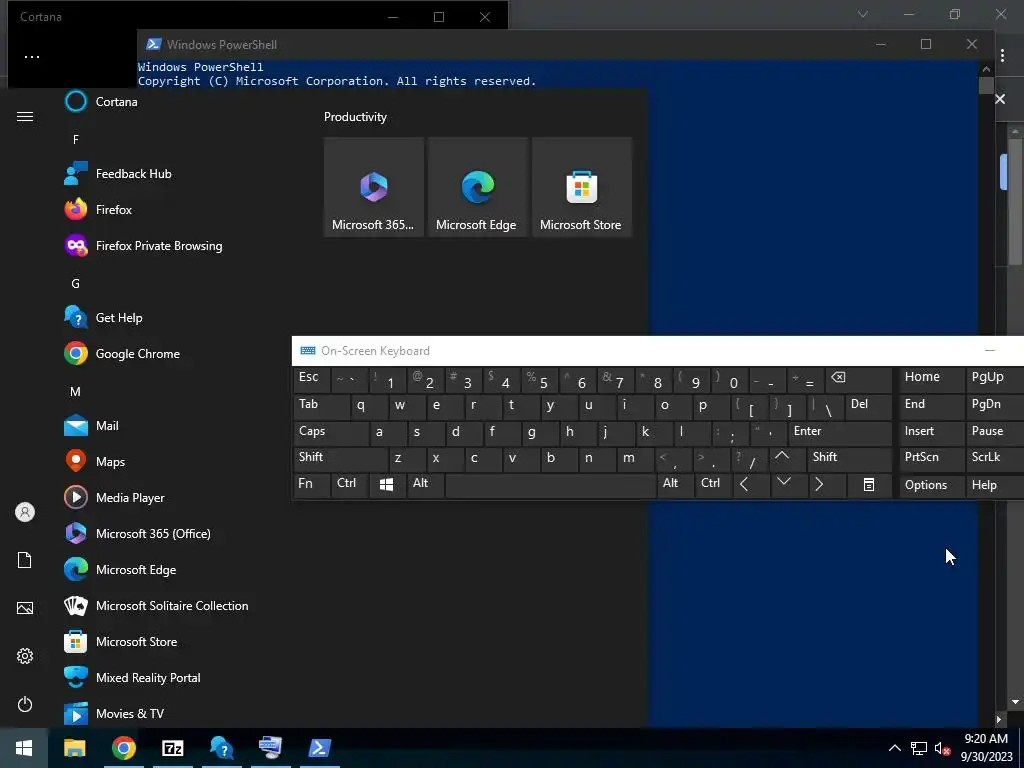Open the Microsoft Edge Productivity tile
1024x768 pixels.
(x=477, y=187)
